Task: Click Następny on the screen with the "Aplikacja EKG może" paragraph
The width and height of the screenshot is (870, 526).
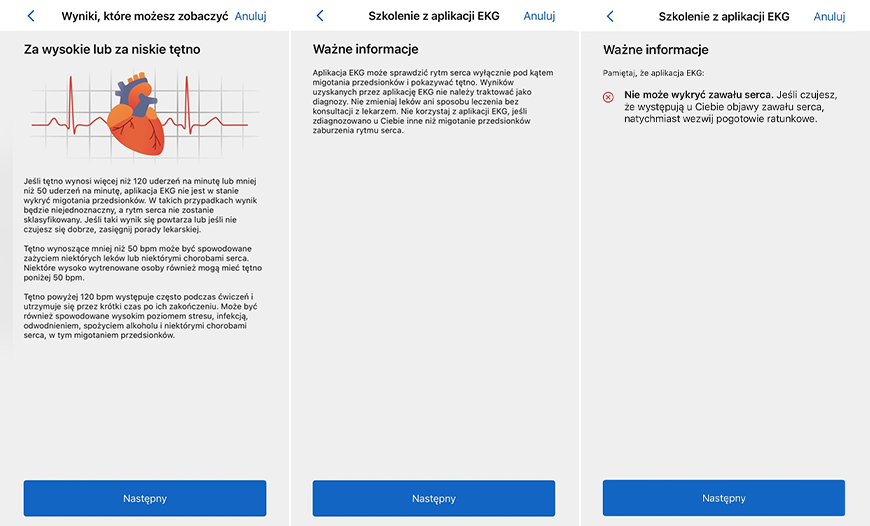Action: point(434,498)
